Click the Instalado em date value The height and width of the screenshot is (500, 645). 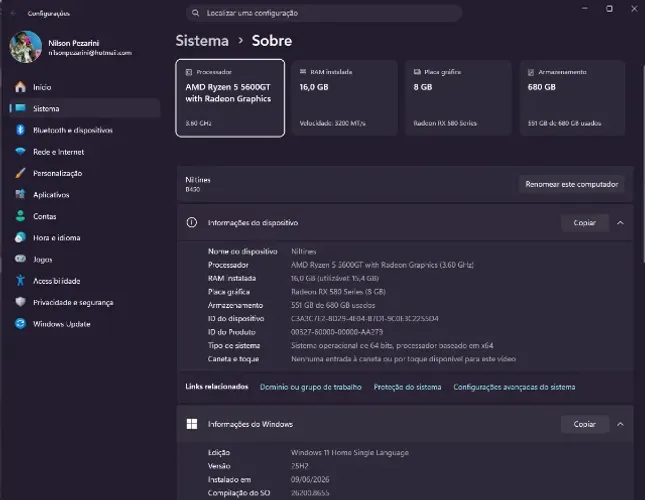[x=310, y=479]
